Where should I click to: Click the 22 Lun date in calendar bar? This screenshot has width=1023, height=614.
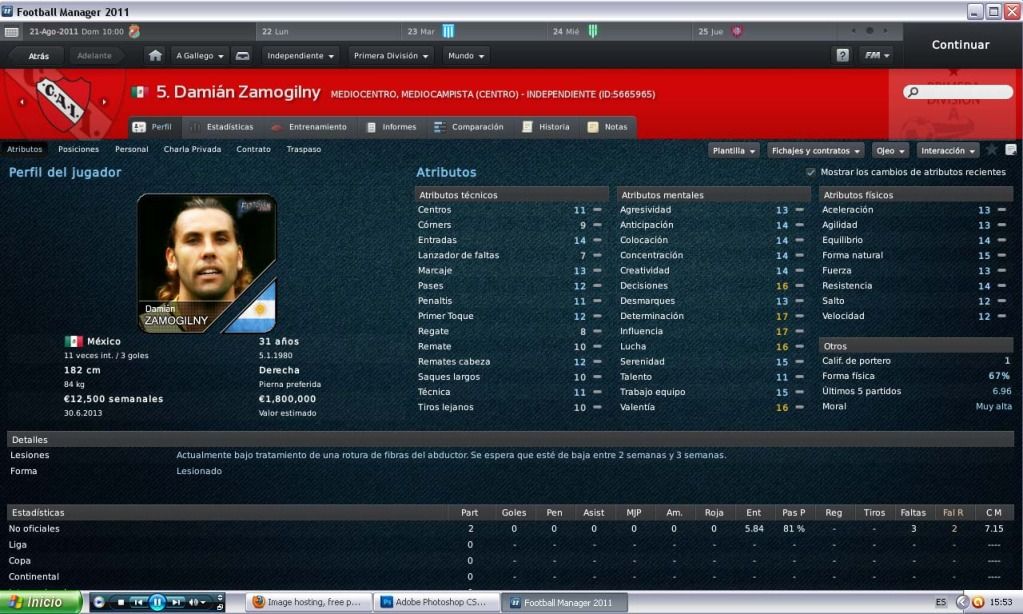click(275, 31)
